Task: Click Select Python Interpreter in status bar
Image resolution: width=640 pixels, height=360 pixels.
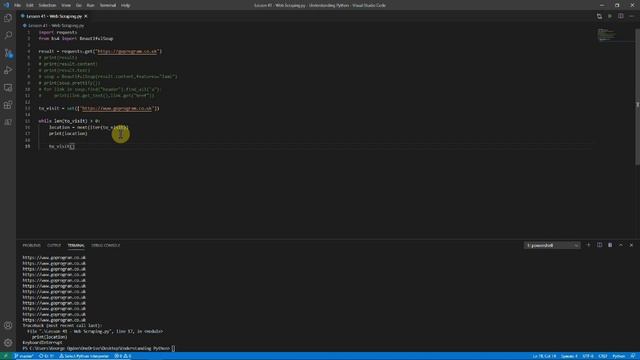Action: coord(84,356)
